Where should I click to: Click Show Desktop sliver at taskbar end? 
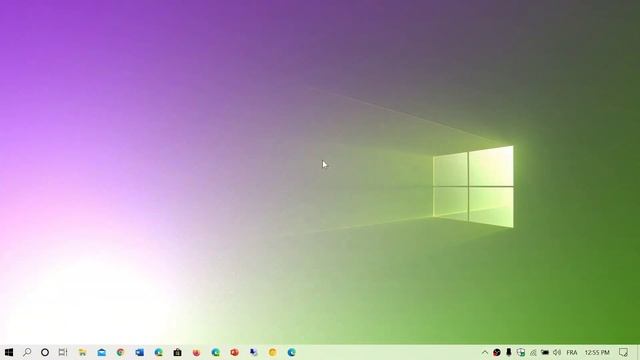638,352
